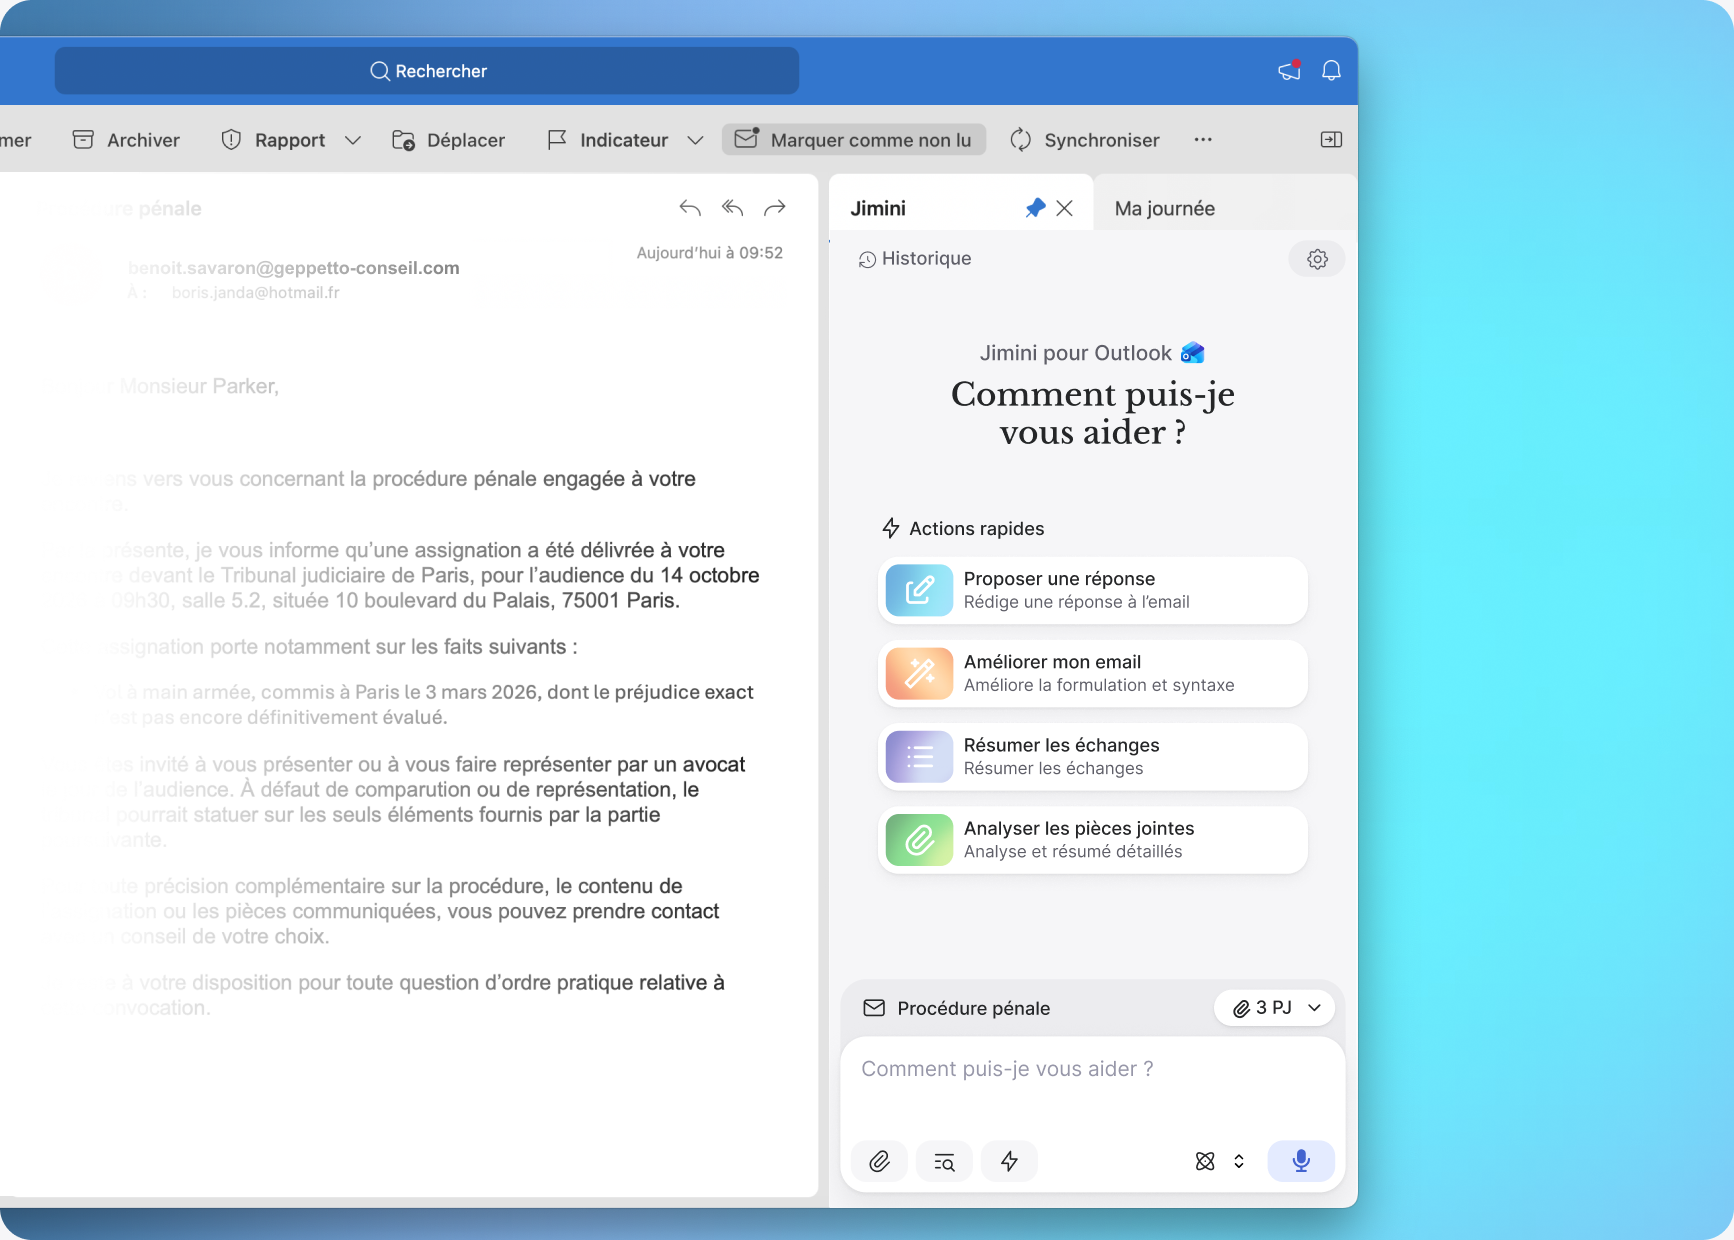Click the Actions rapides heading
Viewport: 1734px width, 1240px height.
click(963, 529)
